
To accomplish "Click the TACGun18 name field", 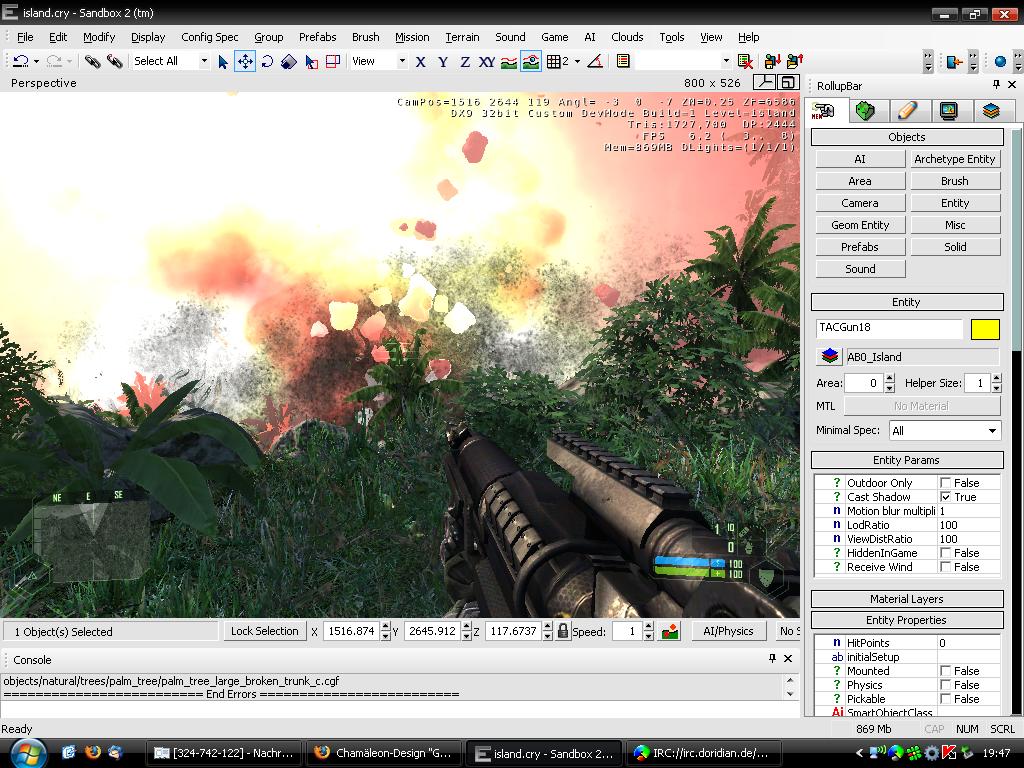I will (x=889, y=328).
